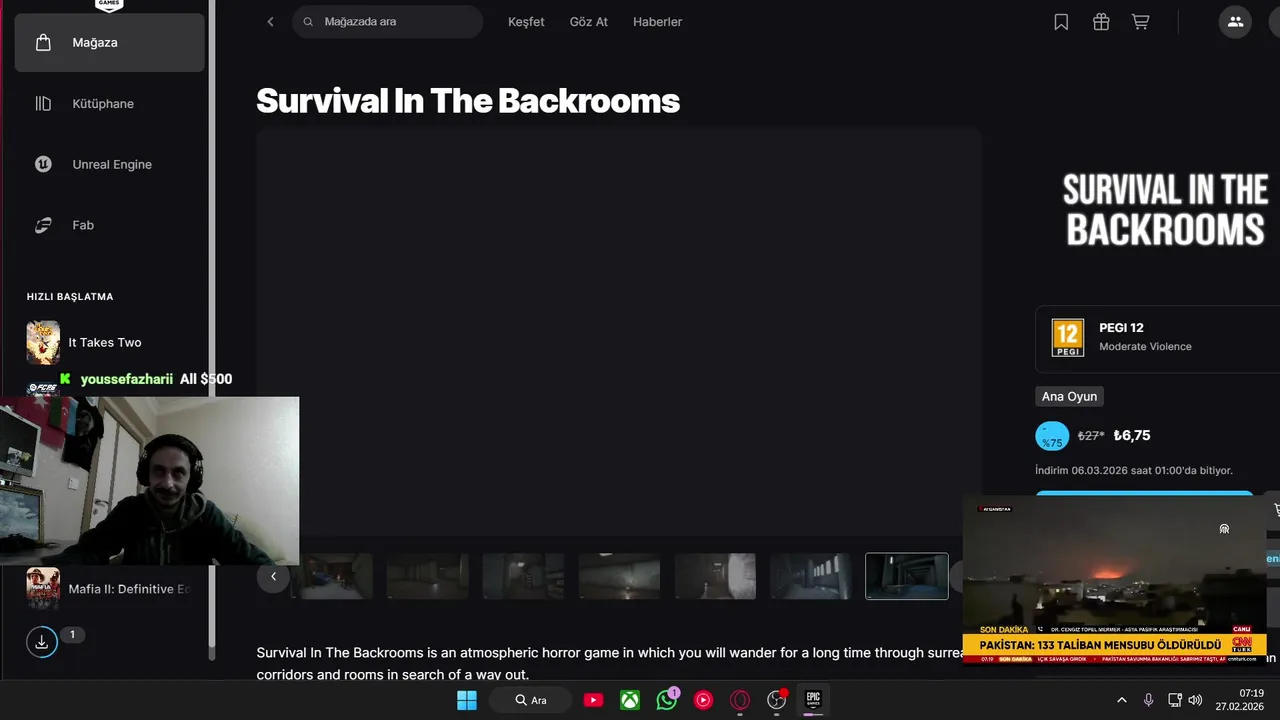Screen dimensions: 1280x720
Task: Click the PAKİSTAN: 133 TALİBAN news headline
Action: click(x=1100, y=646)
